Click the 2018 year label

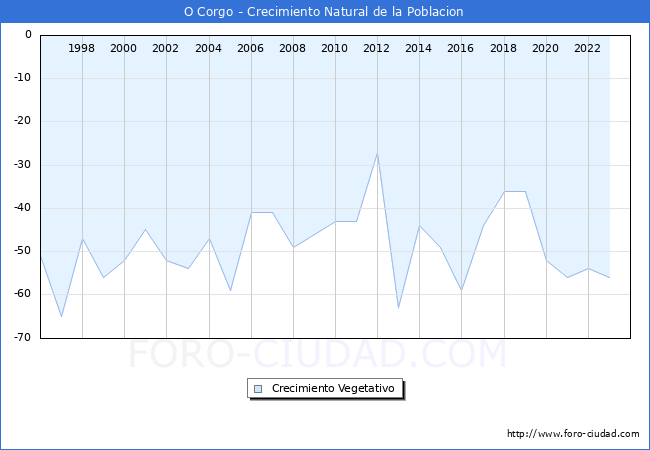coord(503,48)
